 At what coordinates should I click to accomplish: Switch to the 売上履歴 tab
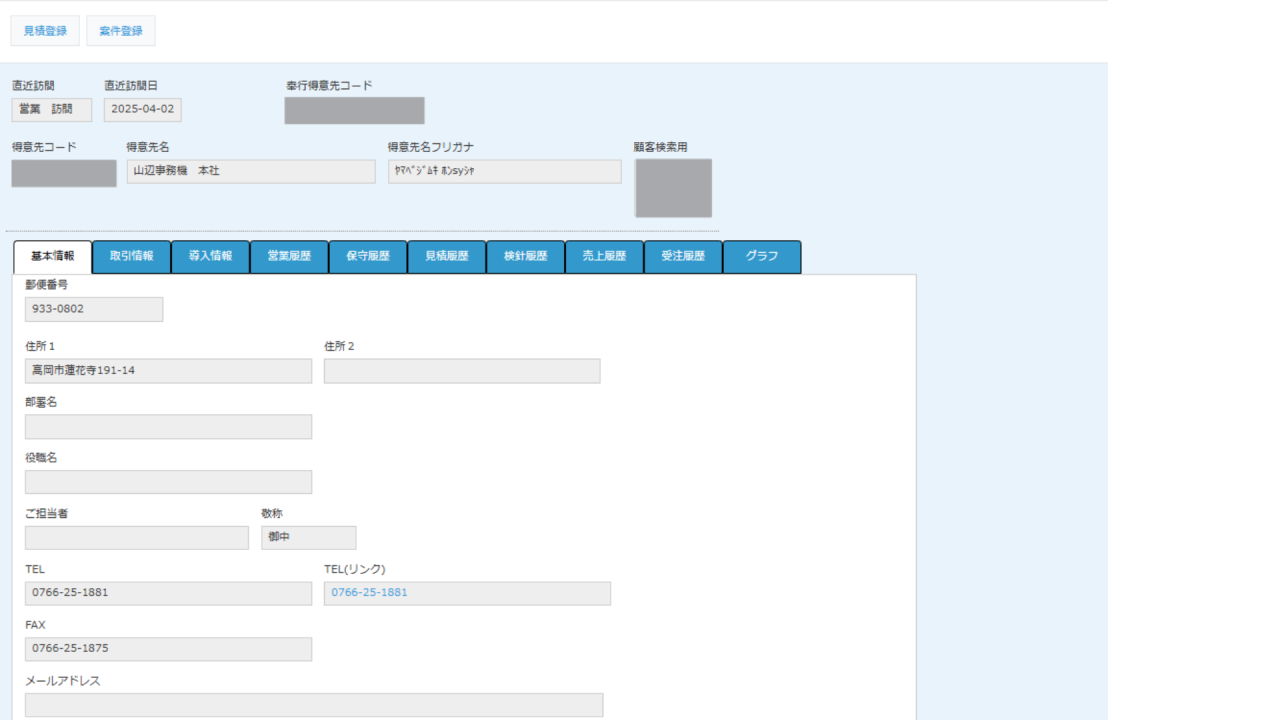coord(605,257)
